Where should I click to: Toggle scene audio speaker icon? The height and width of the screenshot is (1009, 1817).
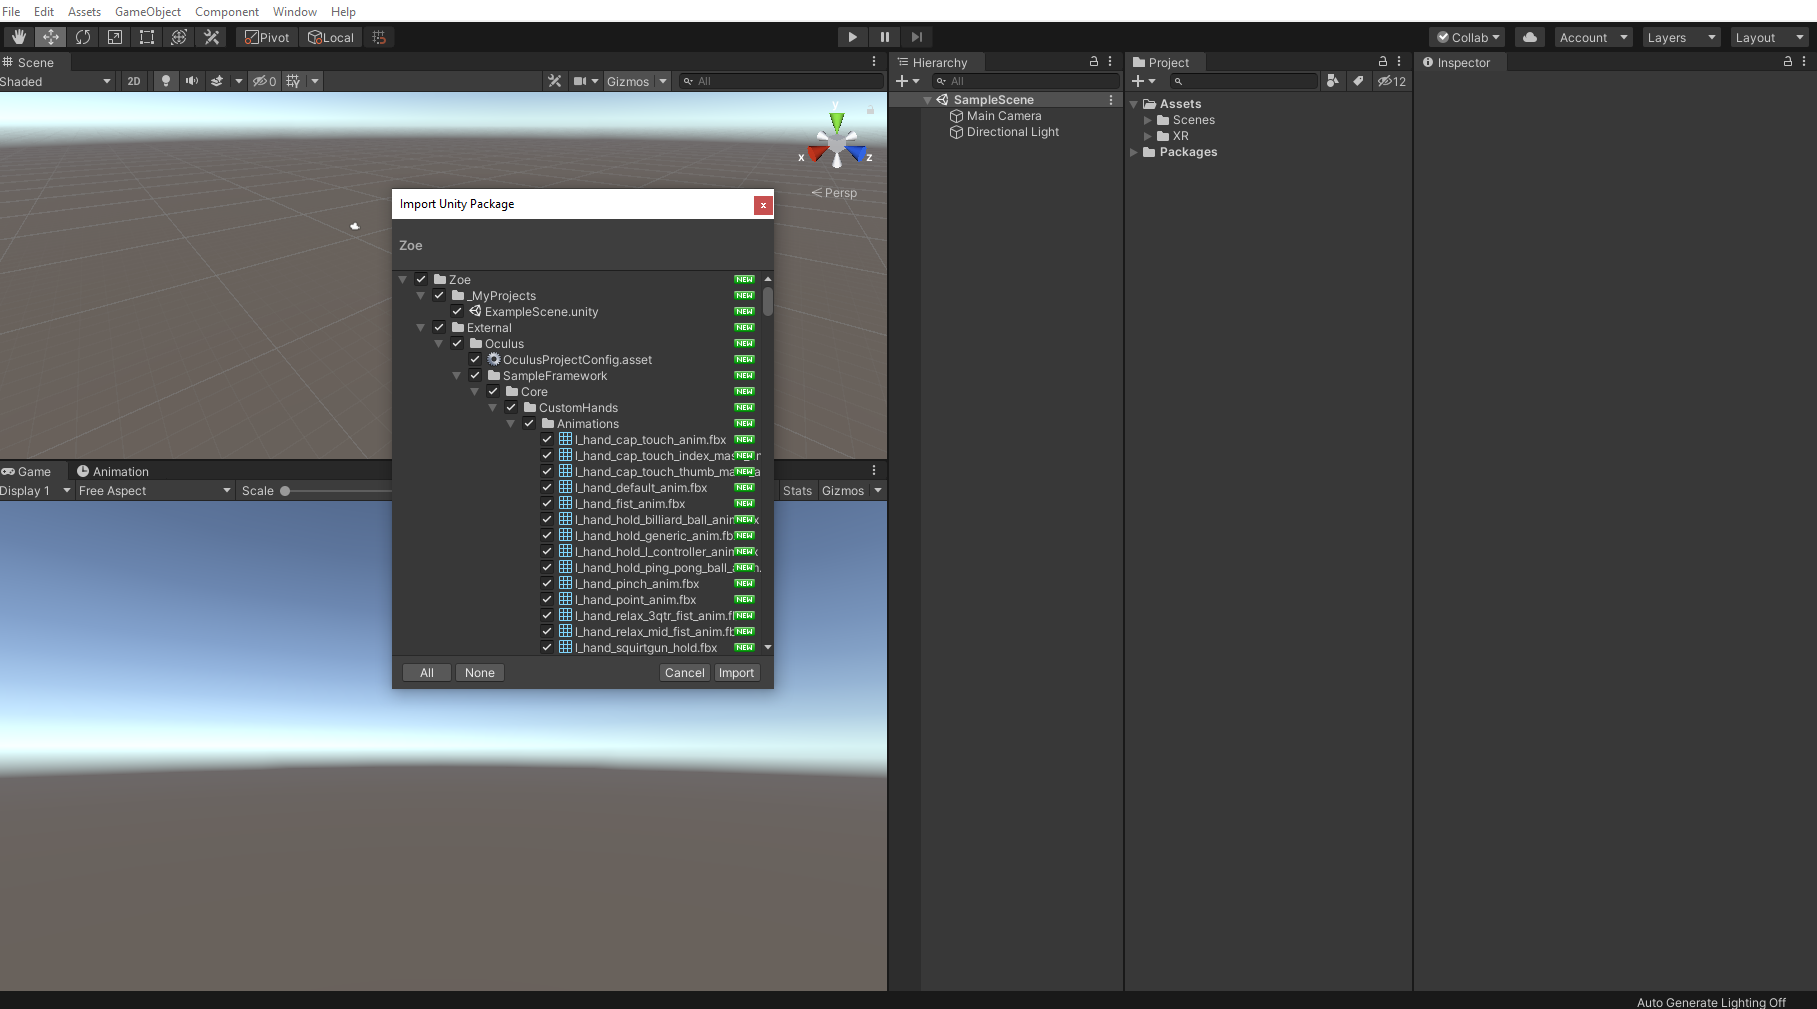pos(192,81)
